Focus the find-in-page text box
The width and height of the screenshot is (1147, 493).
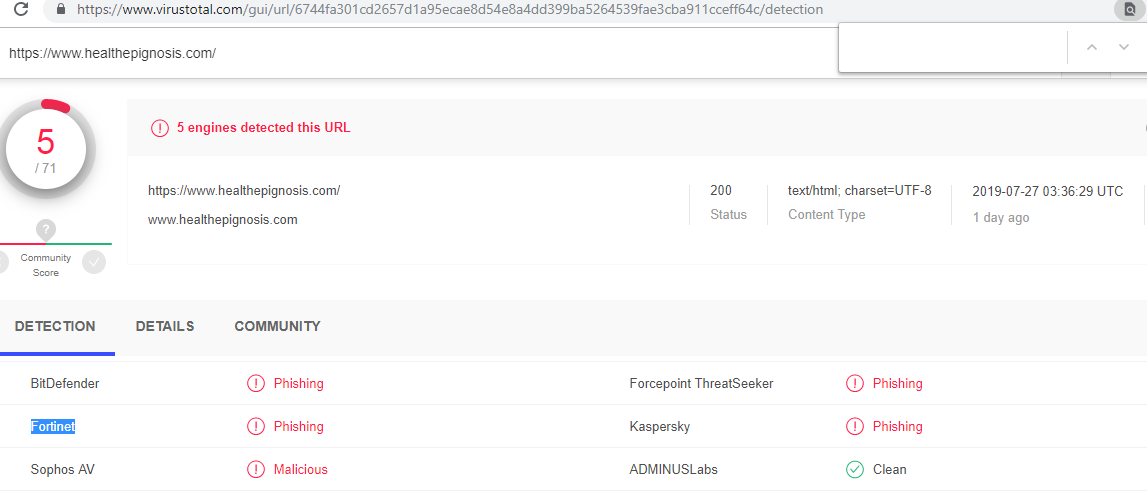[953, 48]
